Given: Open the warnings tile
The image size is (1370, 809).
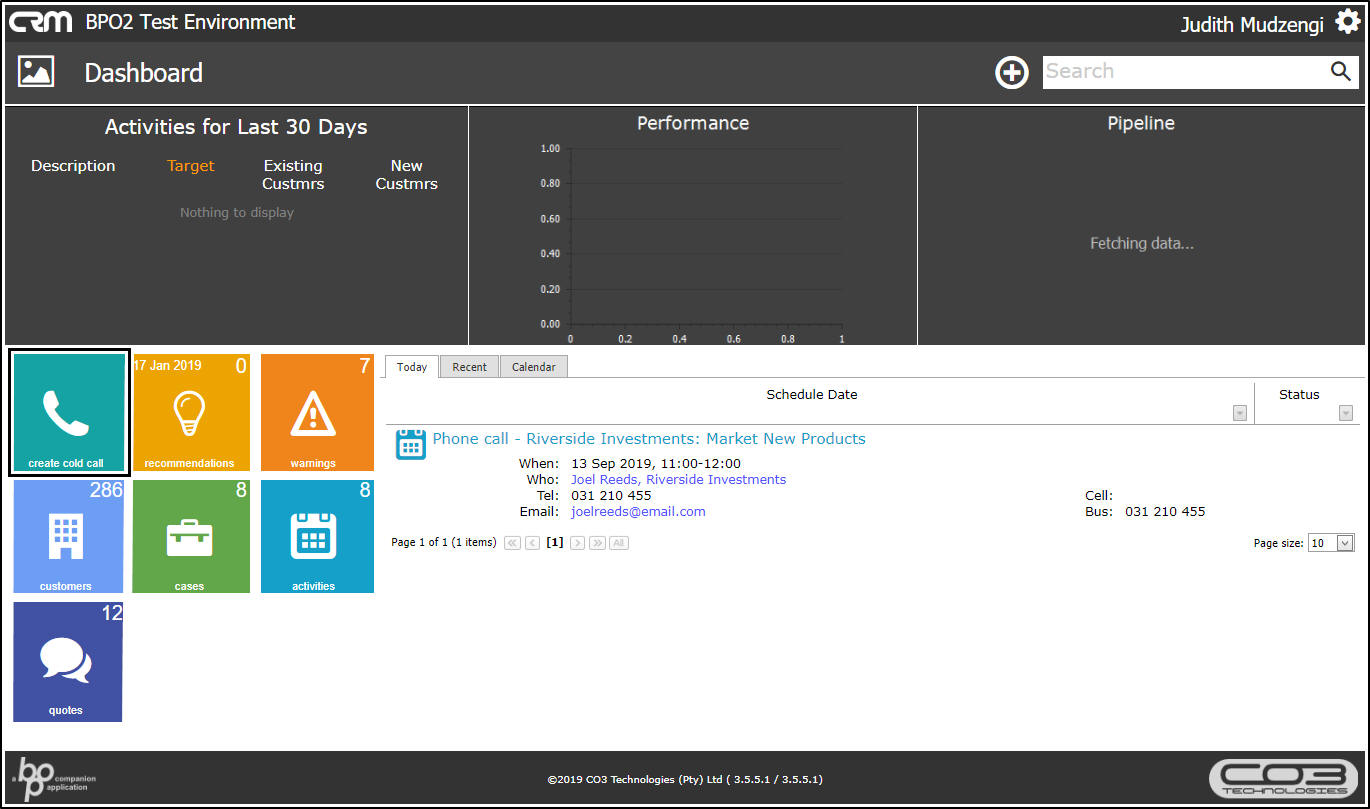Looking at the screenshot, I should (x=316, y=412).
